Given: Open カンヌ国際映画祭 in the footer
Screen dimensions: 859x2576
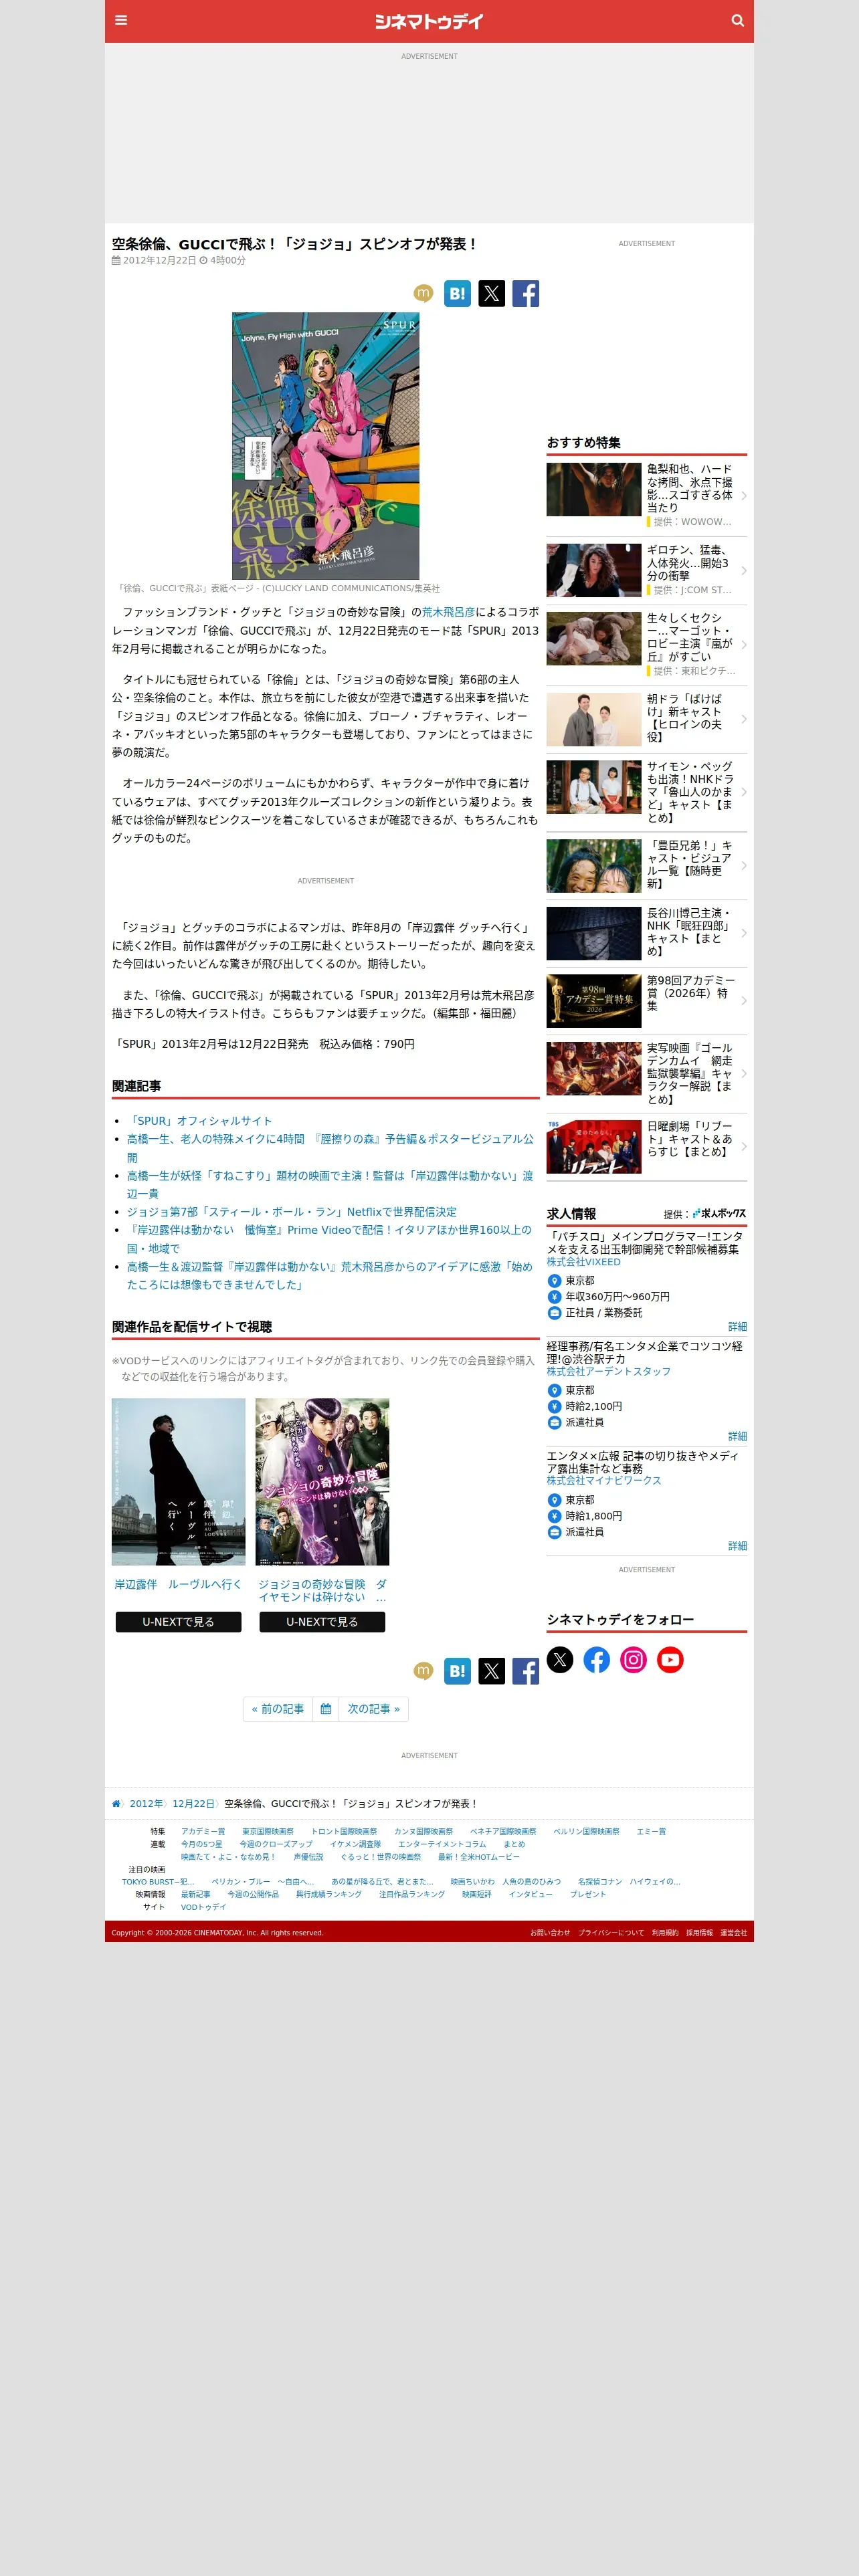Looking at the screenshot, I should click(423, 1831).
